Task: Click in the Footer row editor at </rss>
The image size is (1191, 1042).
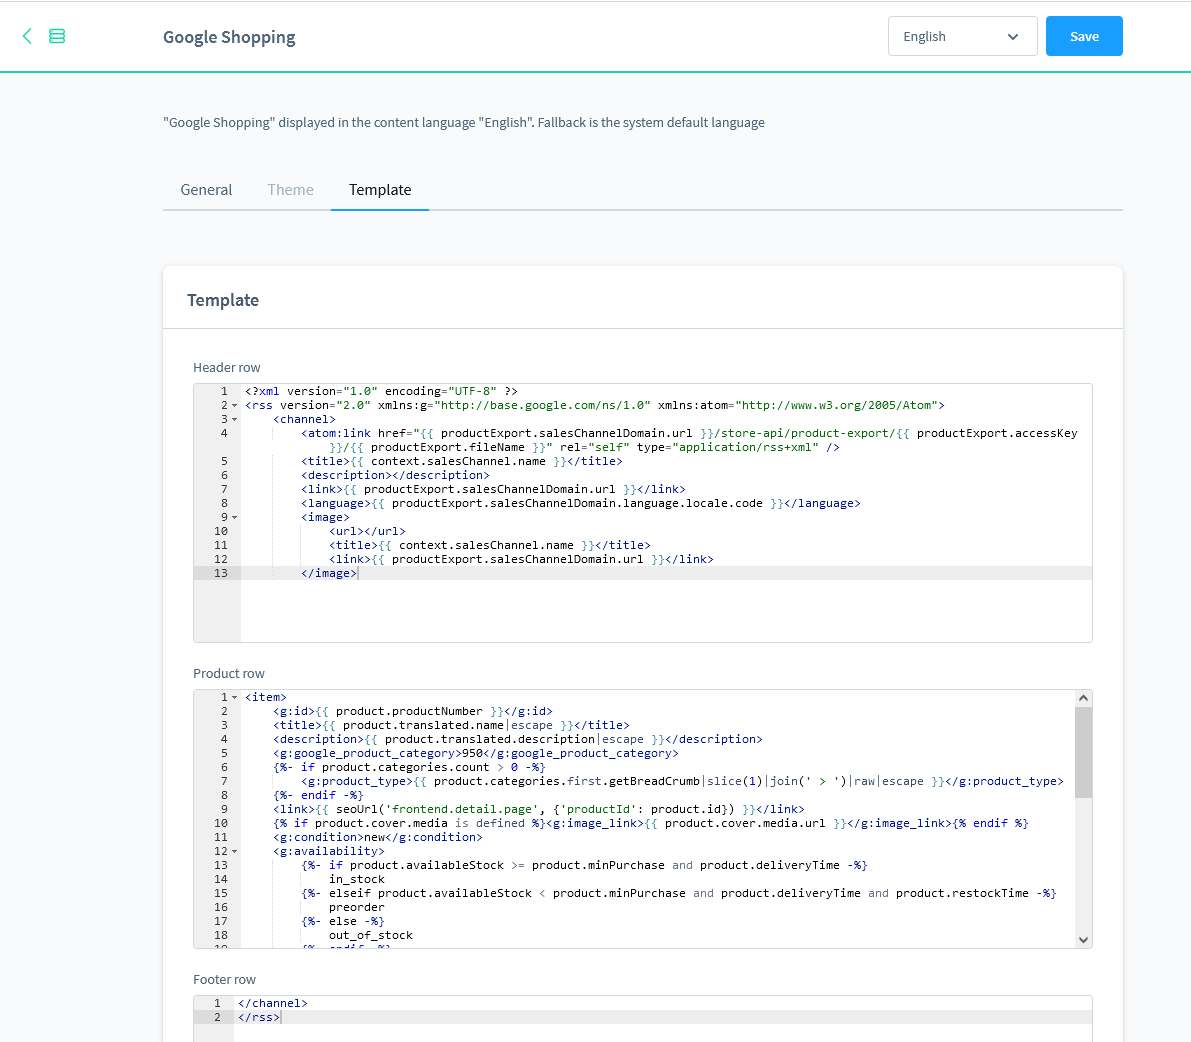Action: pos(259,1017)
